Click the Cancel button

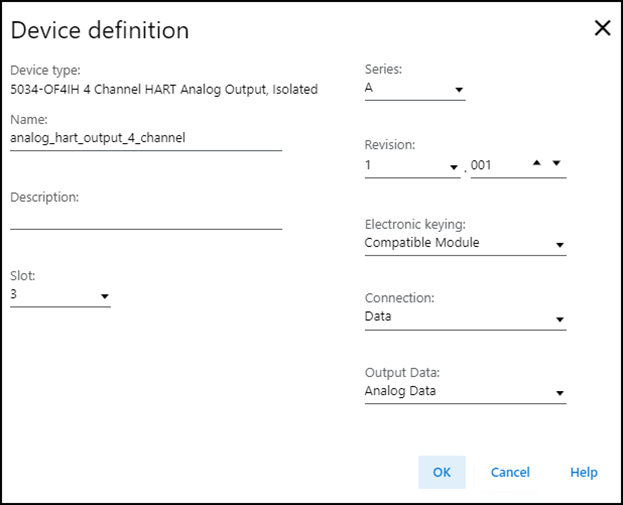click(510, 472)
